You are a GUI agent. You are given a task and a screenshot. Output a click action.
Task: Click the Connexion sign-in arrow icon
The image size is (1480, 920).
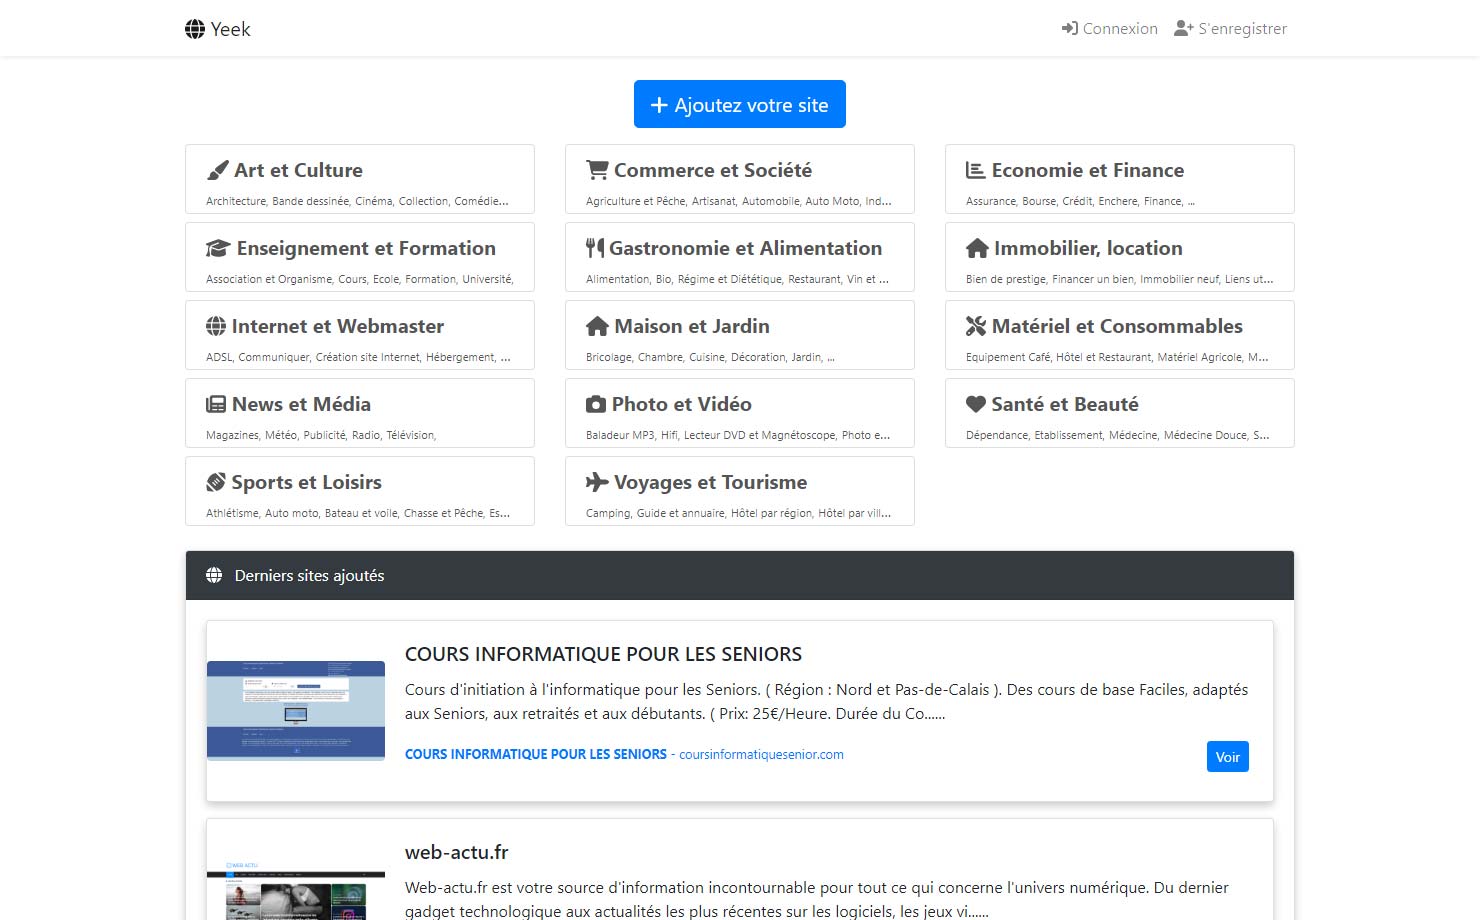pos(1070,29)
